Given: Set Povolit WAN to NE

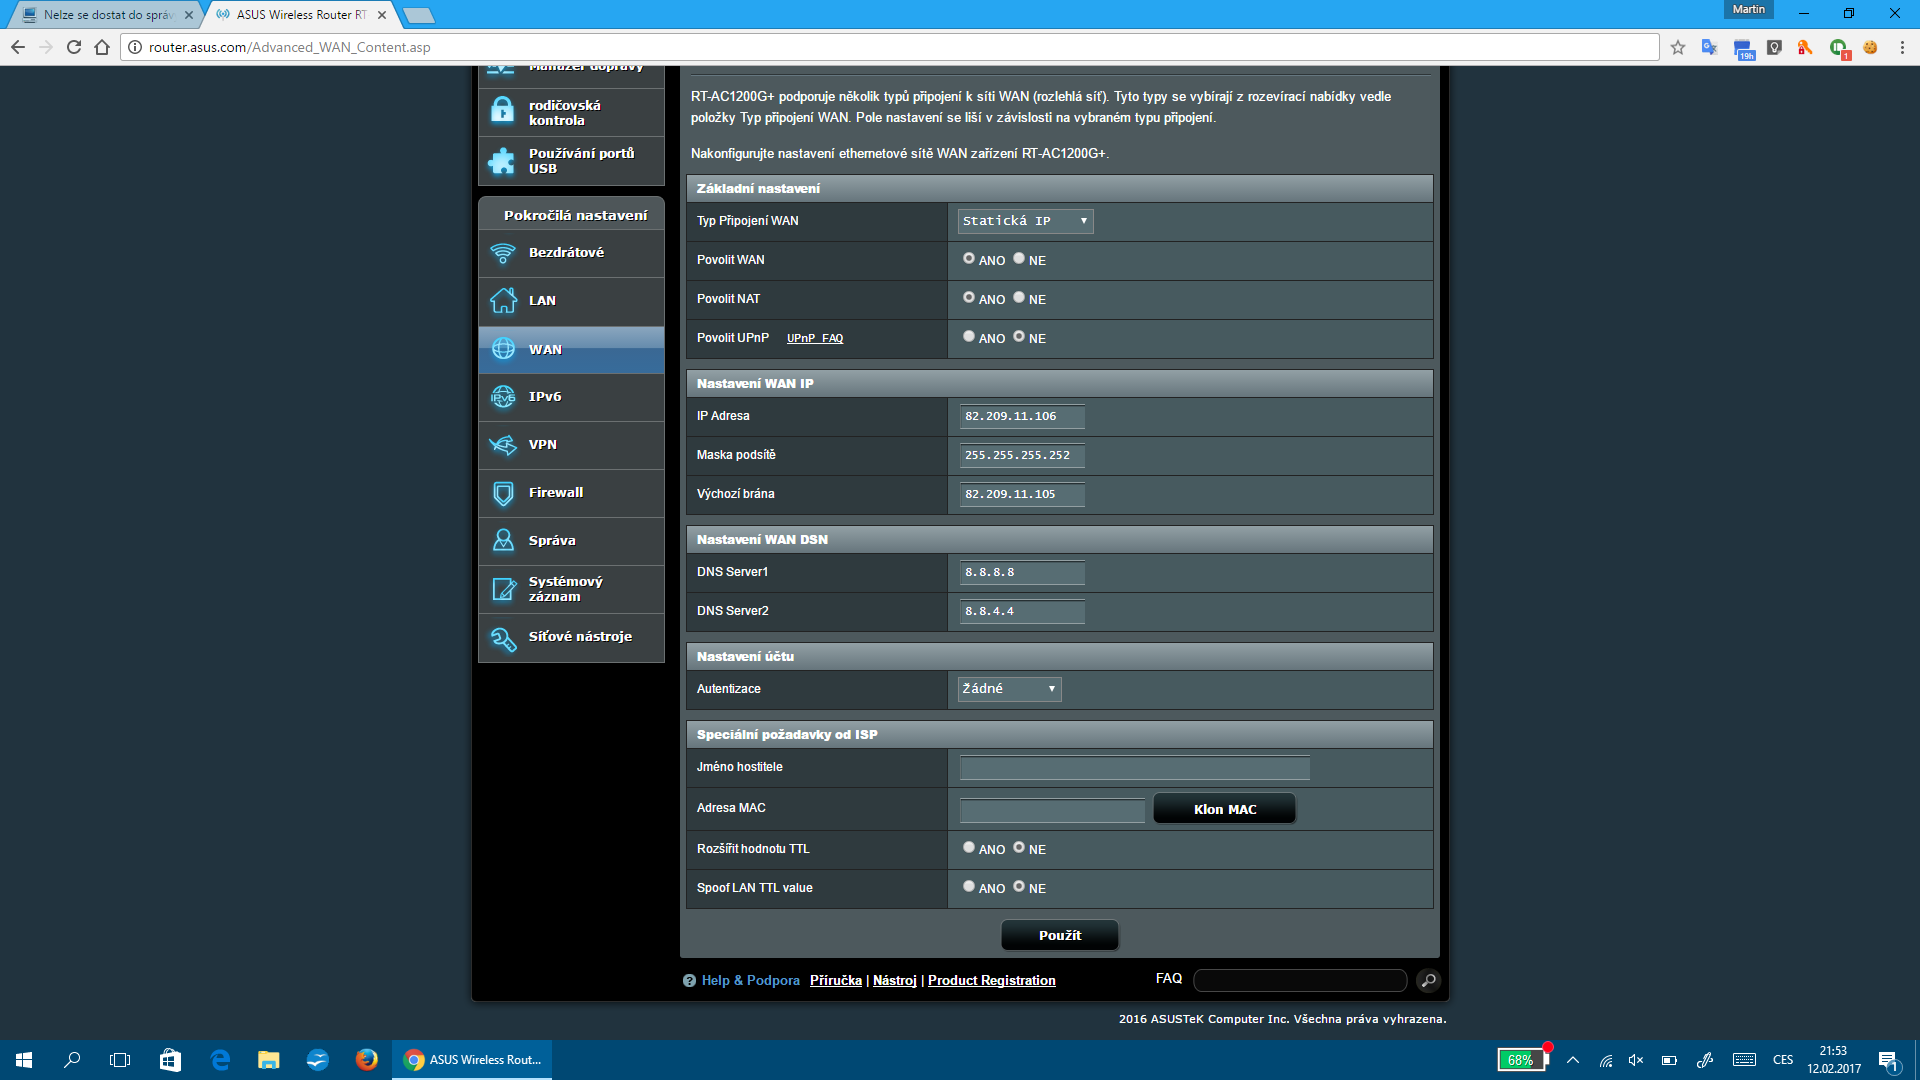Looking at the screenshot, I should (x=1019, y=259).
